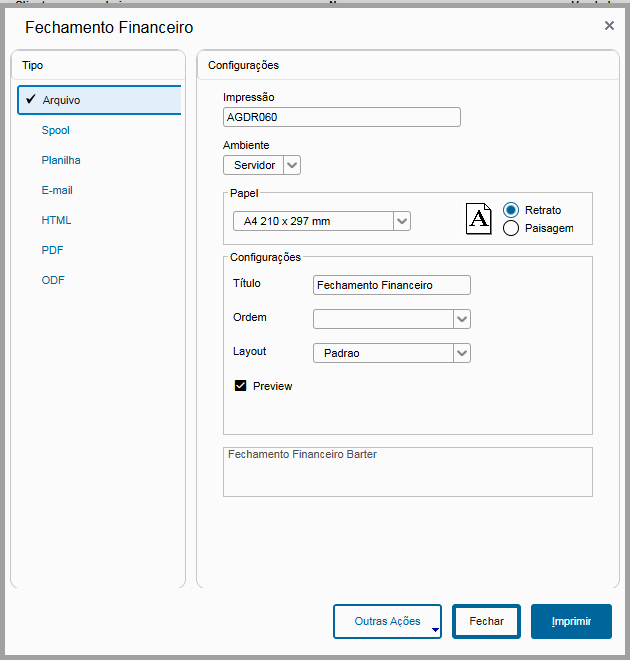Open the Ordem dropdown list
The height and width of the screenshot is (660, 630).
pos(461,319)
